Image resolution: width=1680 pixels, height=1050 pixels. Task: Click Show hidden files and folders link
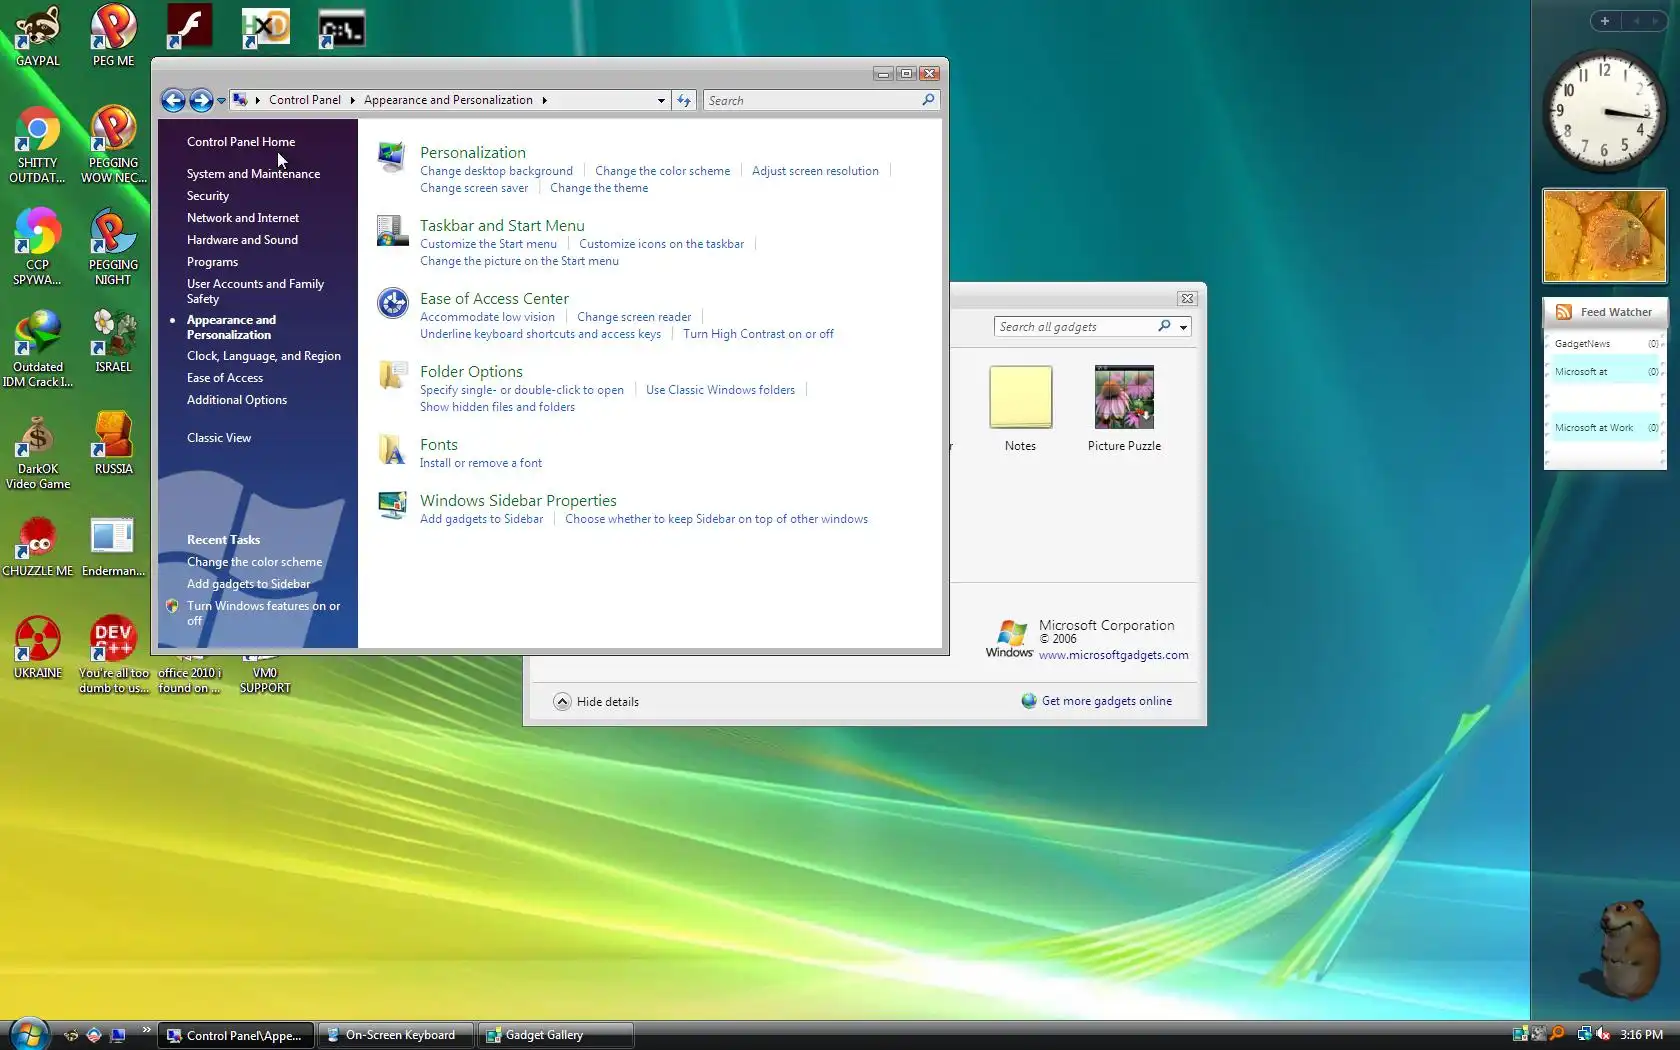[498, 407]
